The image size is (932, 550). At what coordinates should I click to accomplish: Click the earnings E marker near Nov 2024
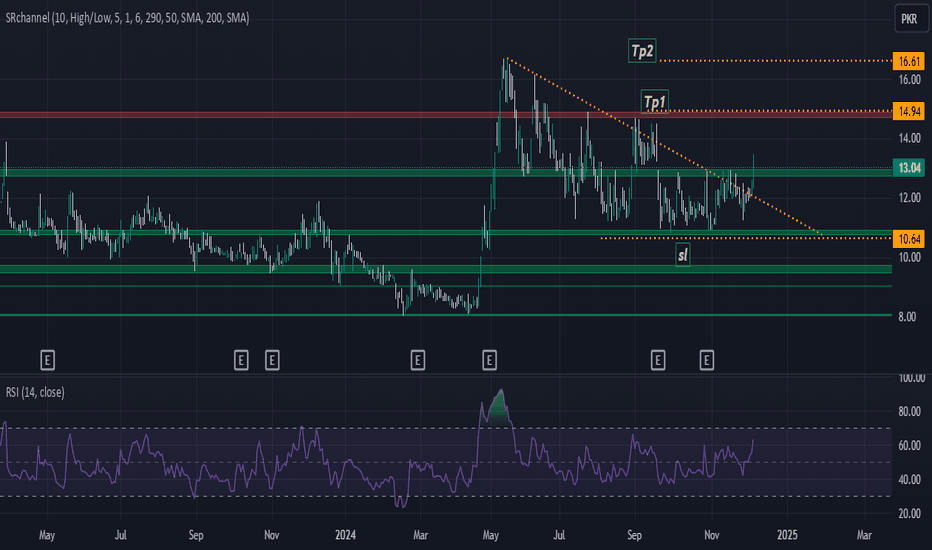pyautogui.click(x=707, y=360)
